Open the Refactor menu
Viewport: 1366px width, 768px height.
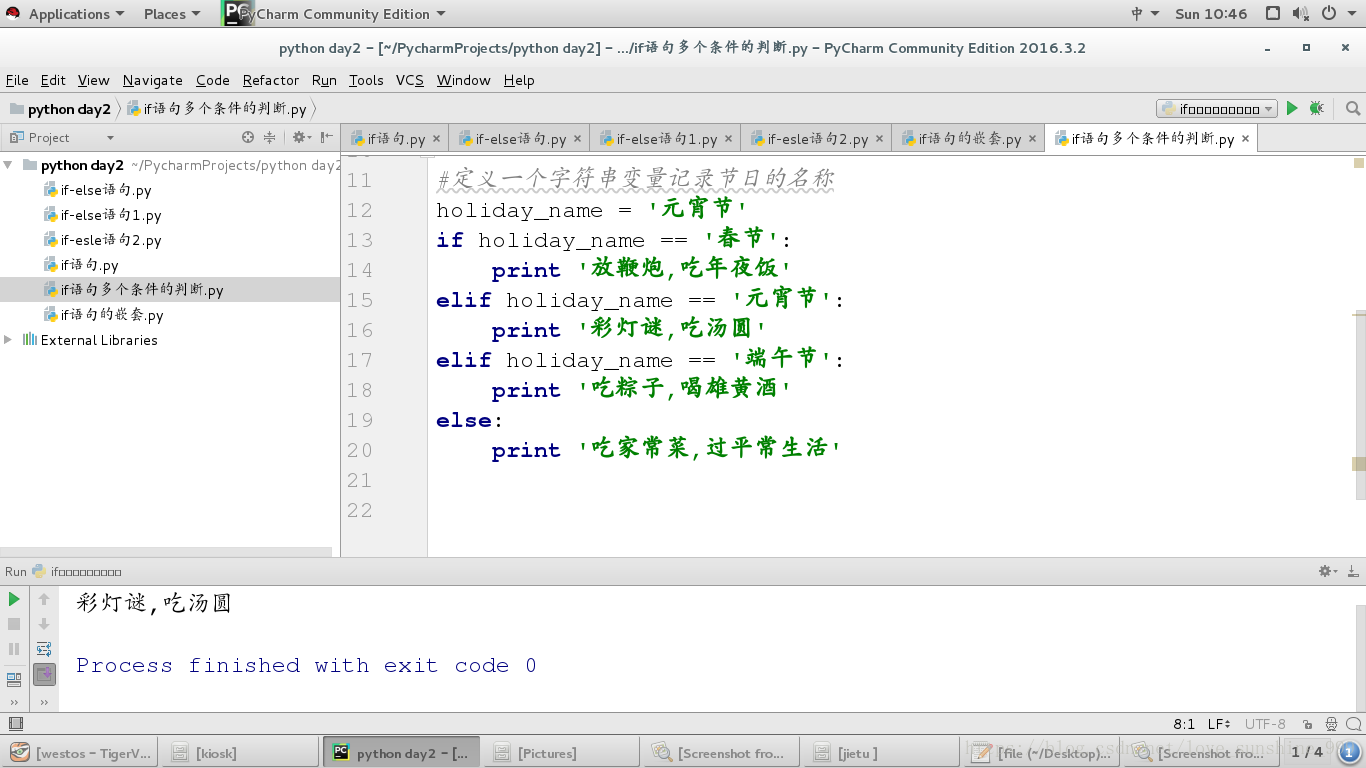click(271, 80)
